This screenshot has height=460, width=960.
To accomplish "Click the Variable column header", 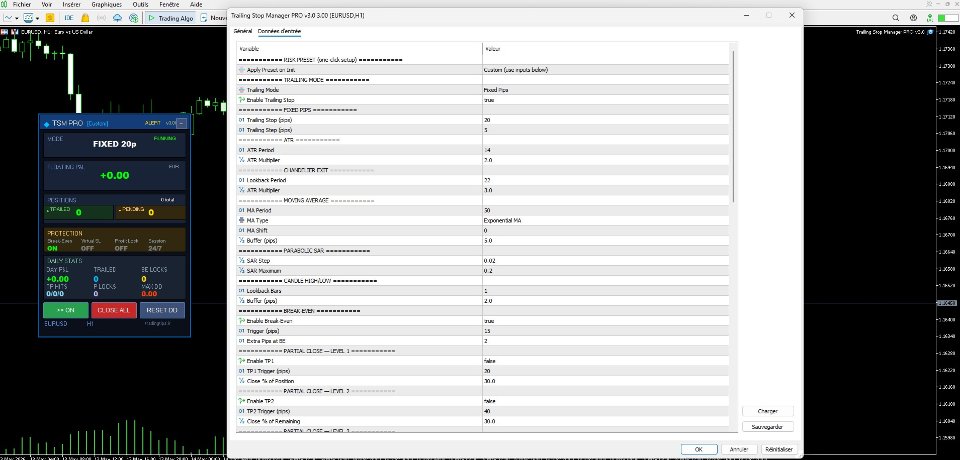I will click(x=359, y=49).
